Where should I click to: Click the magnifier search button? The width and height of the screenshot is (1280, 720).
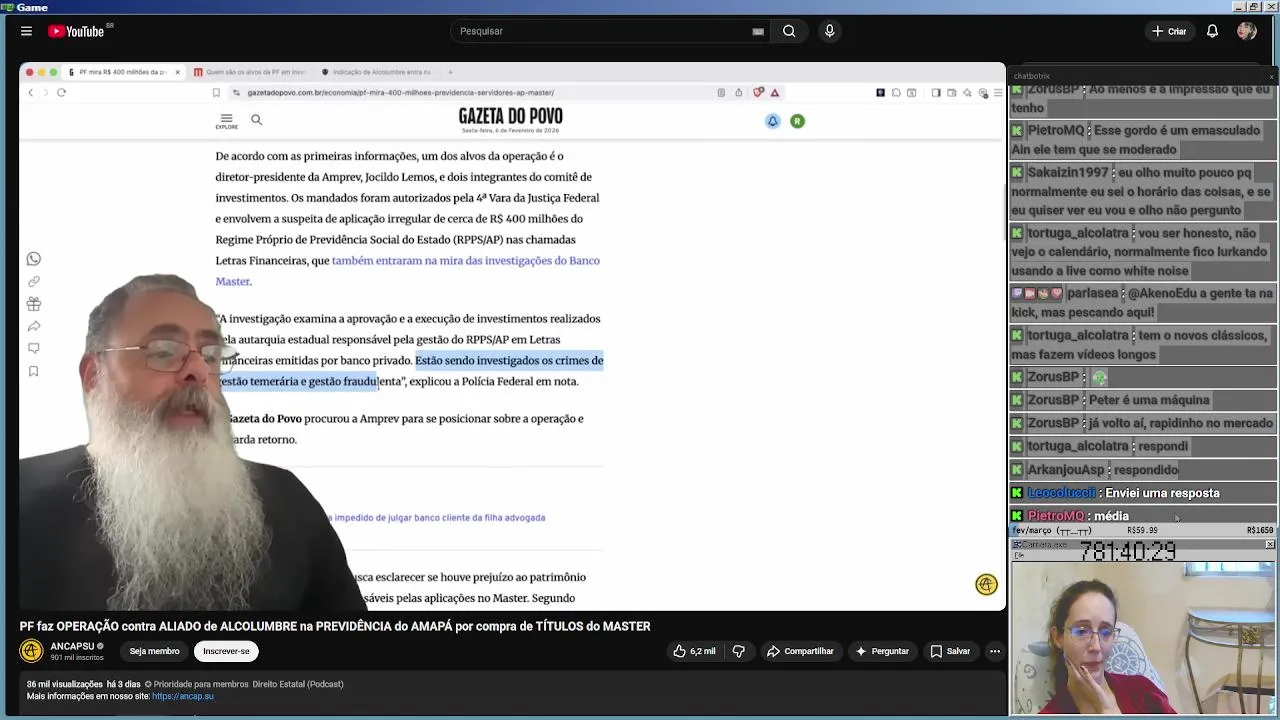789,31
